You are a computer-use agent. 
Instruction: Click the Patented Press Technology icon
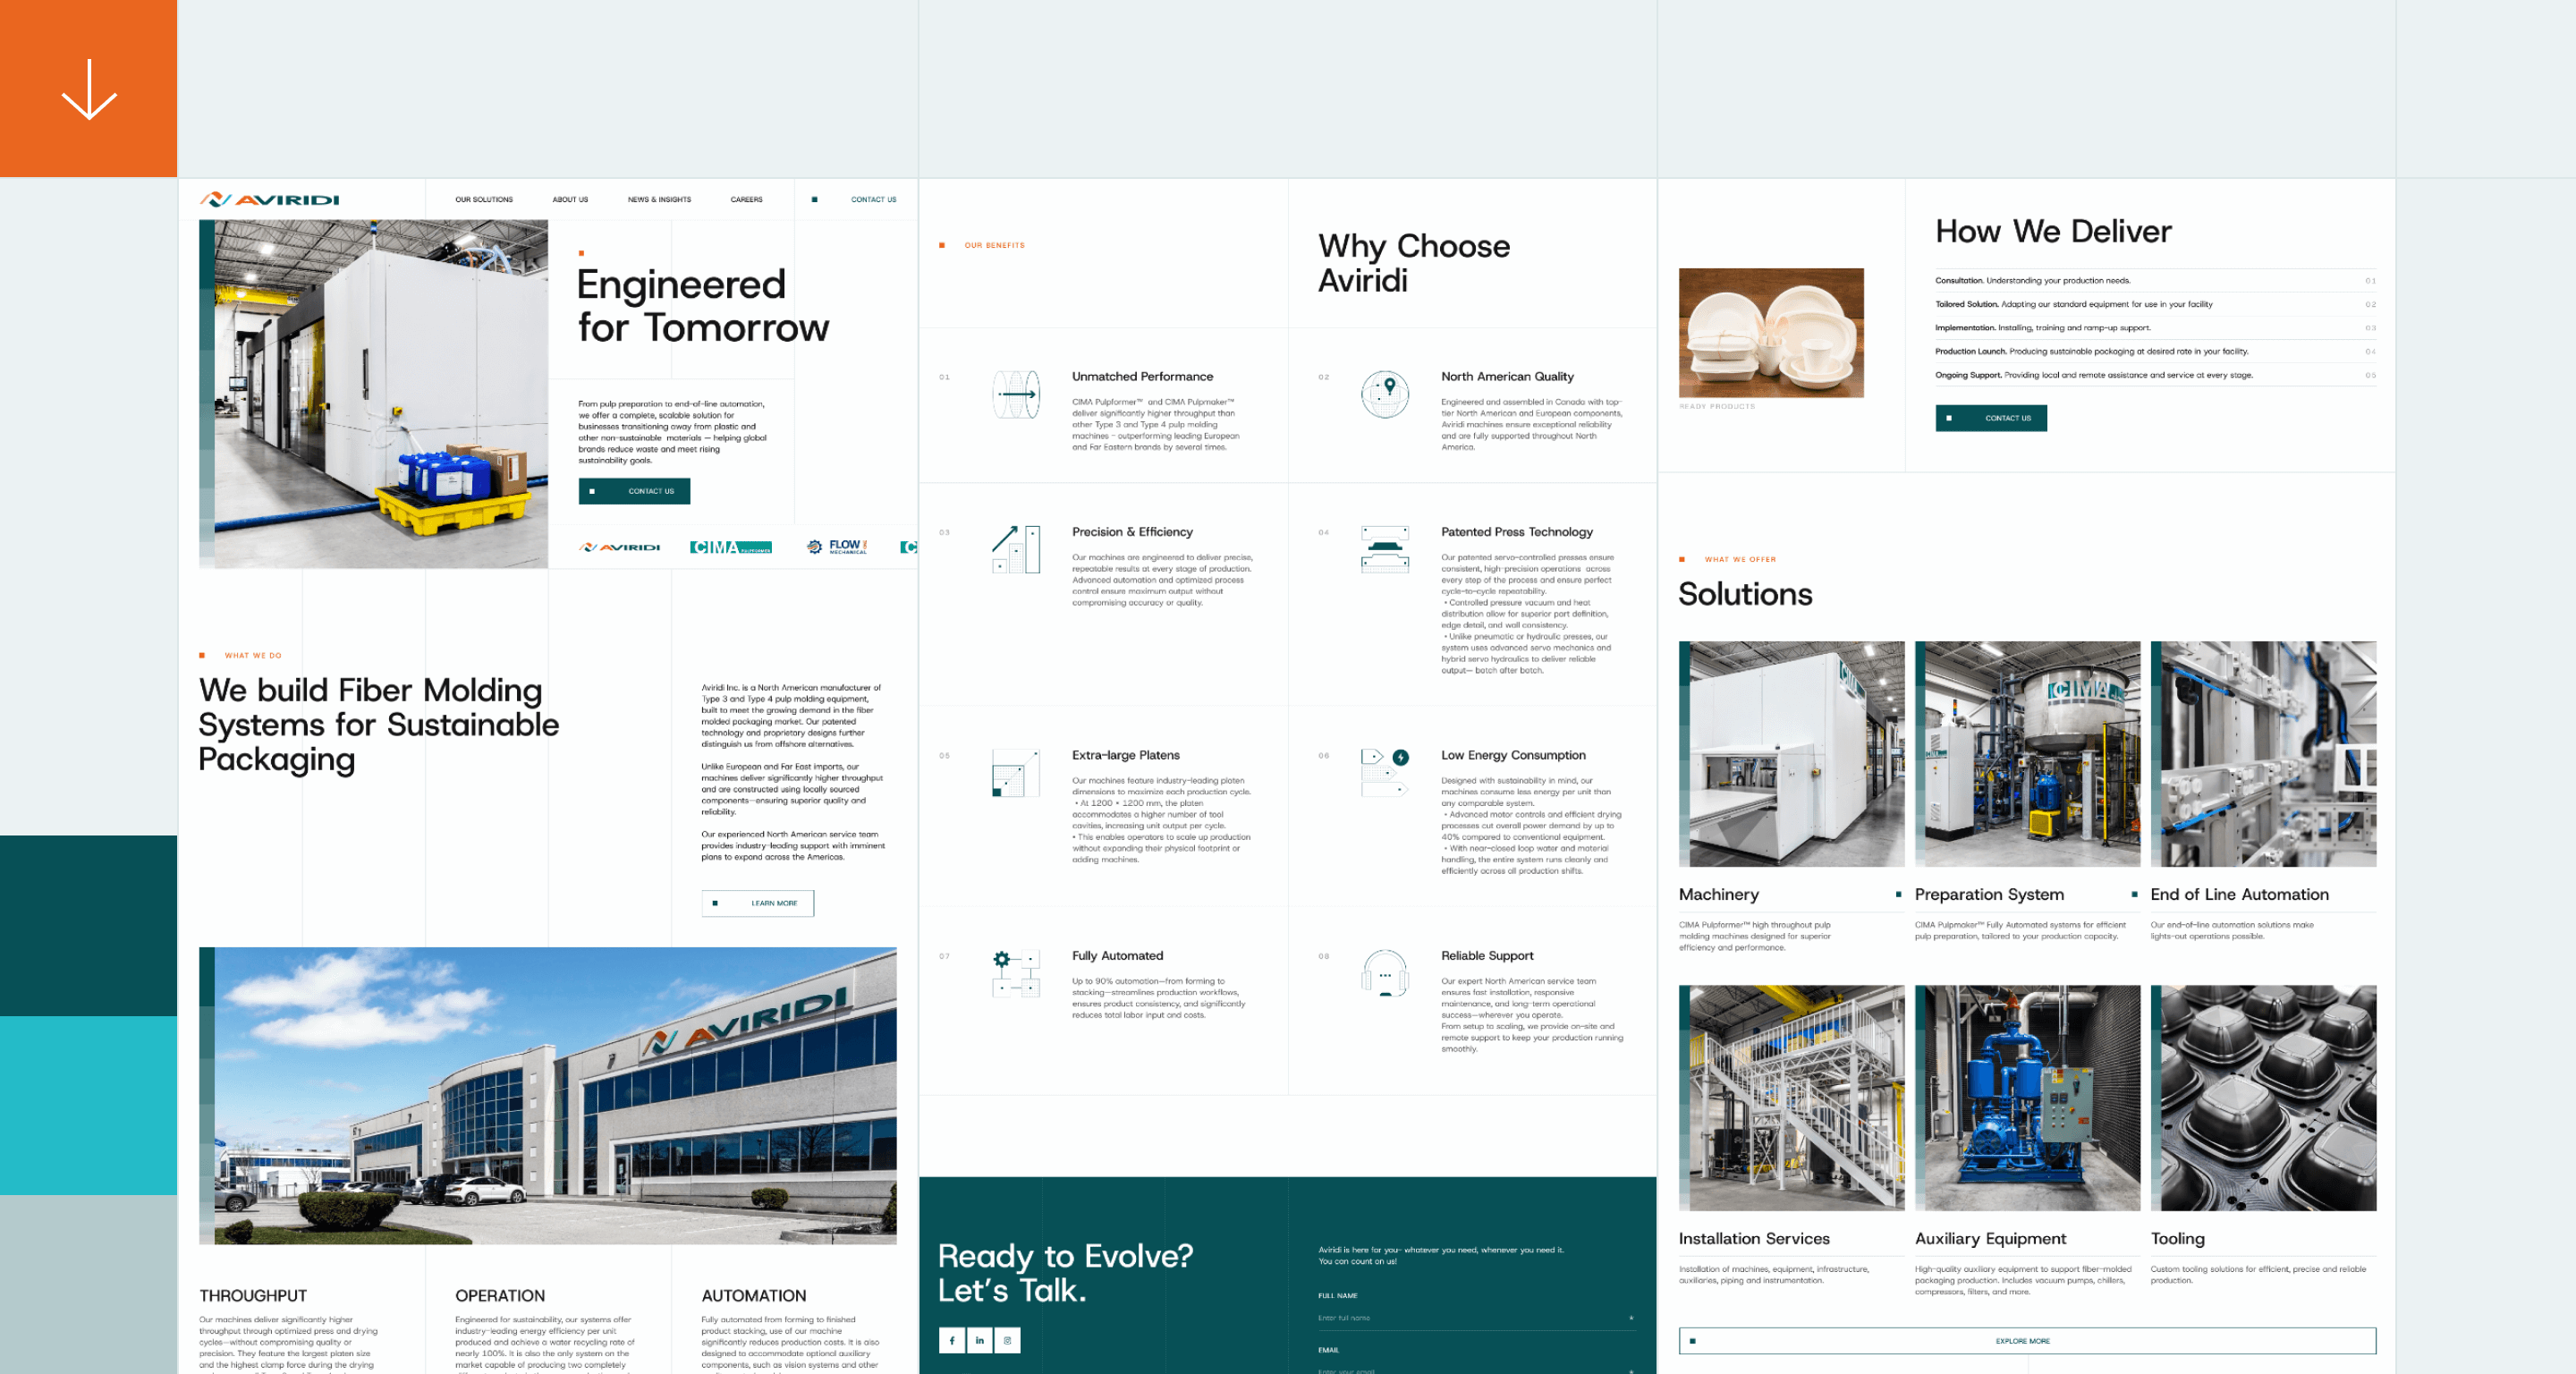1385,549
